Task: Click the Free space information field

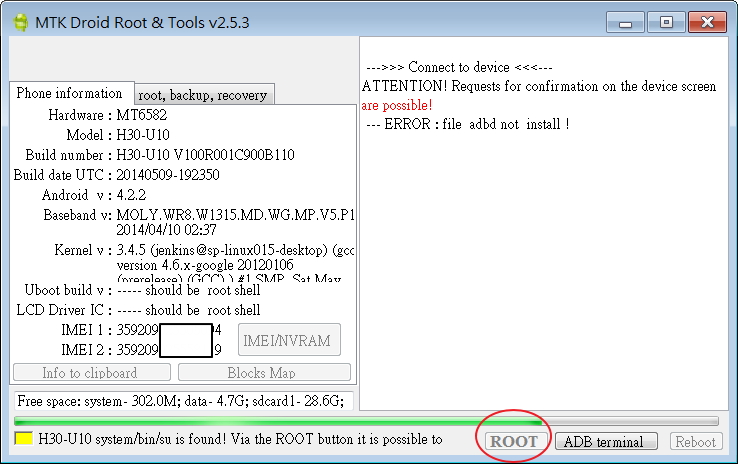Action: click(x=184, y=401)
